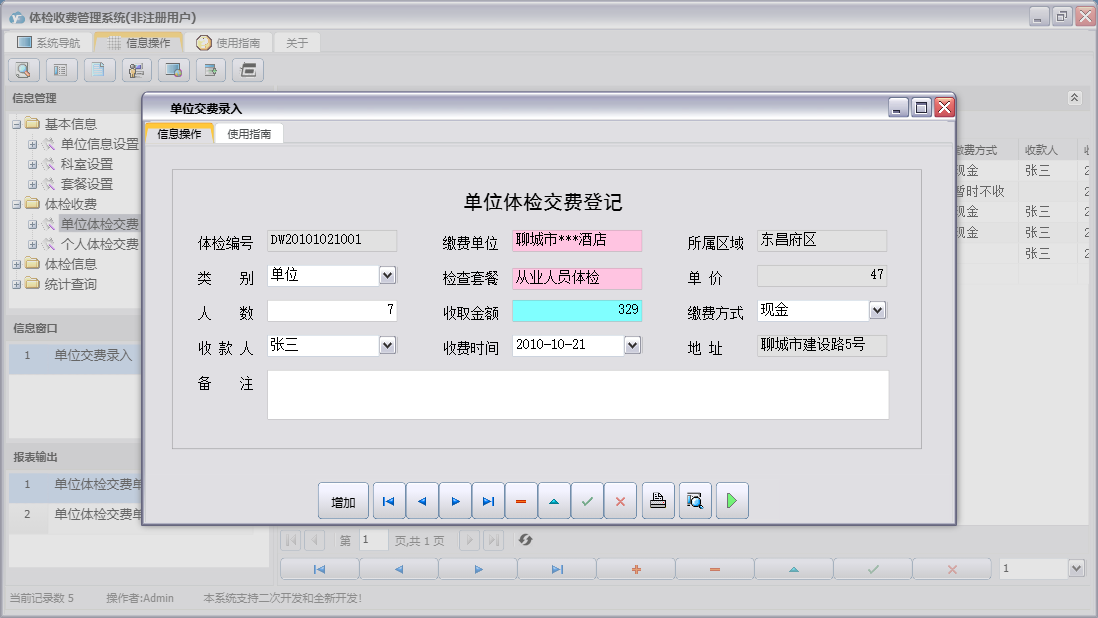Select the magnifier search icon on the toolbar
The width and height of the screenshot is (1098, 618).
click(x=23, y=70)
